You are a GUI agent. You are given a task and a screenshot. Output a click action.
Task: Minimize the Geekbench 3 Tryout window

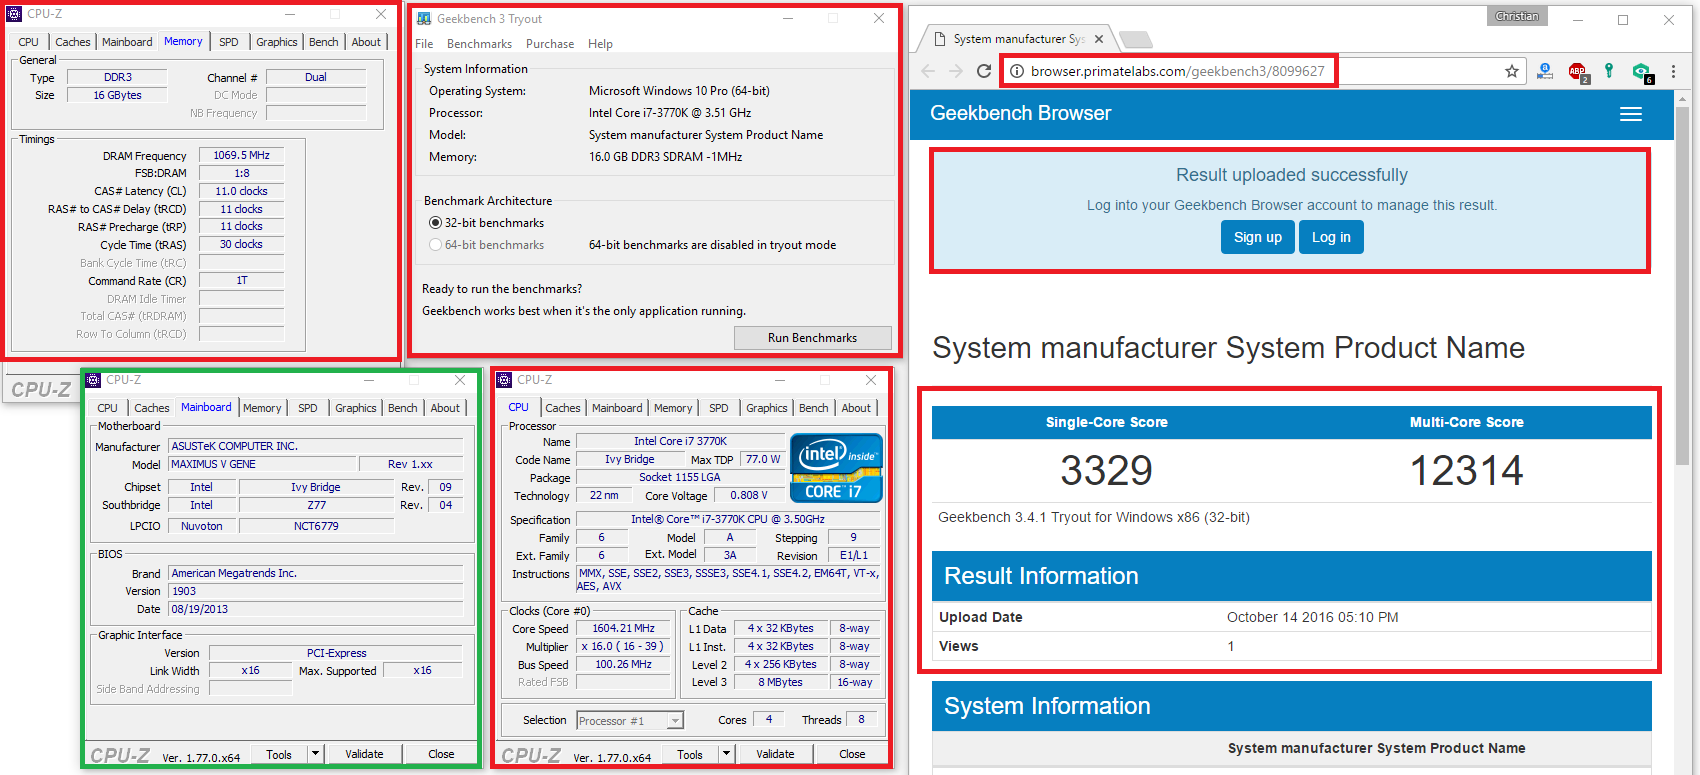(788, 18)
